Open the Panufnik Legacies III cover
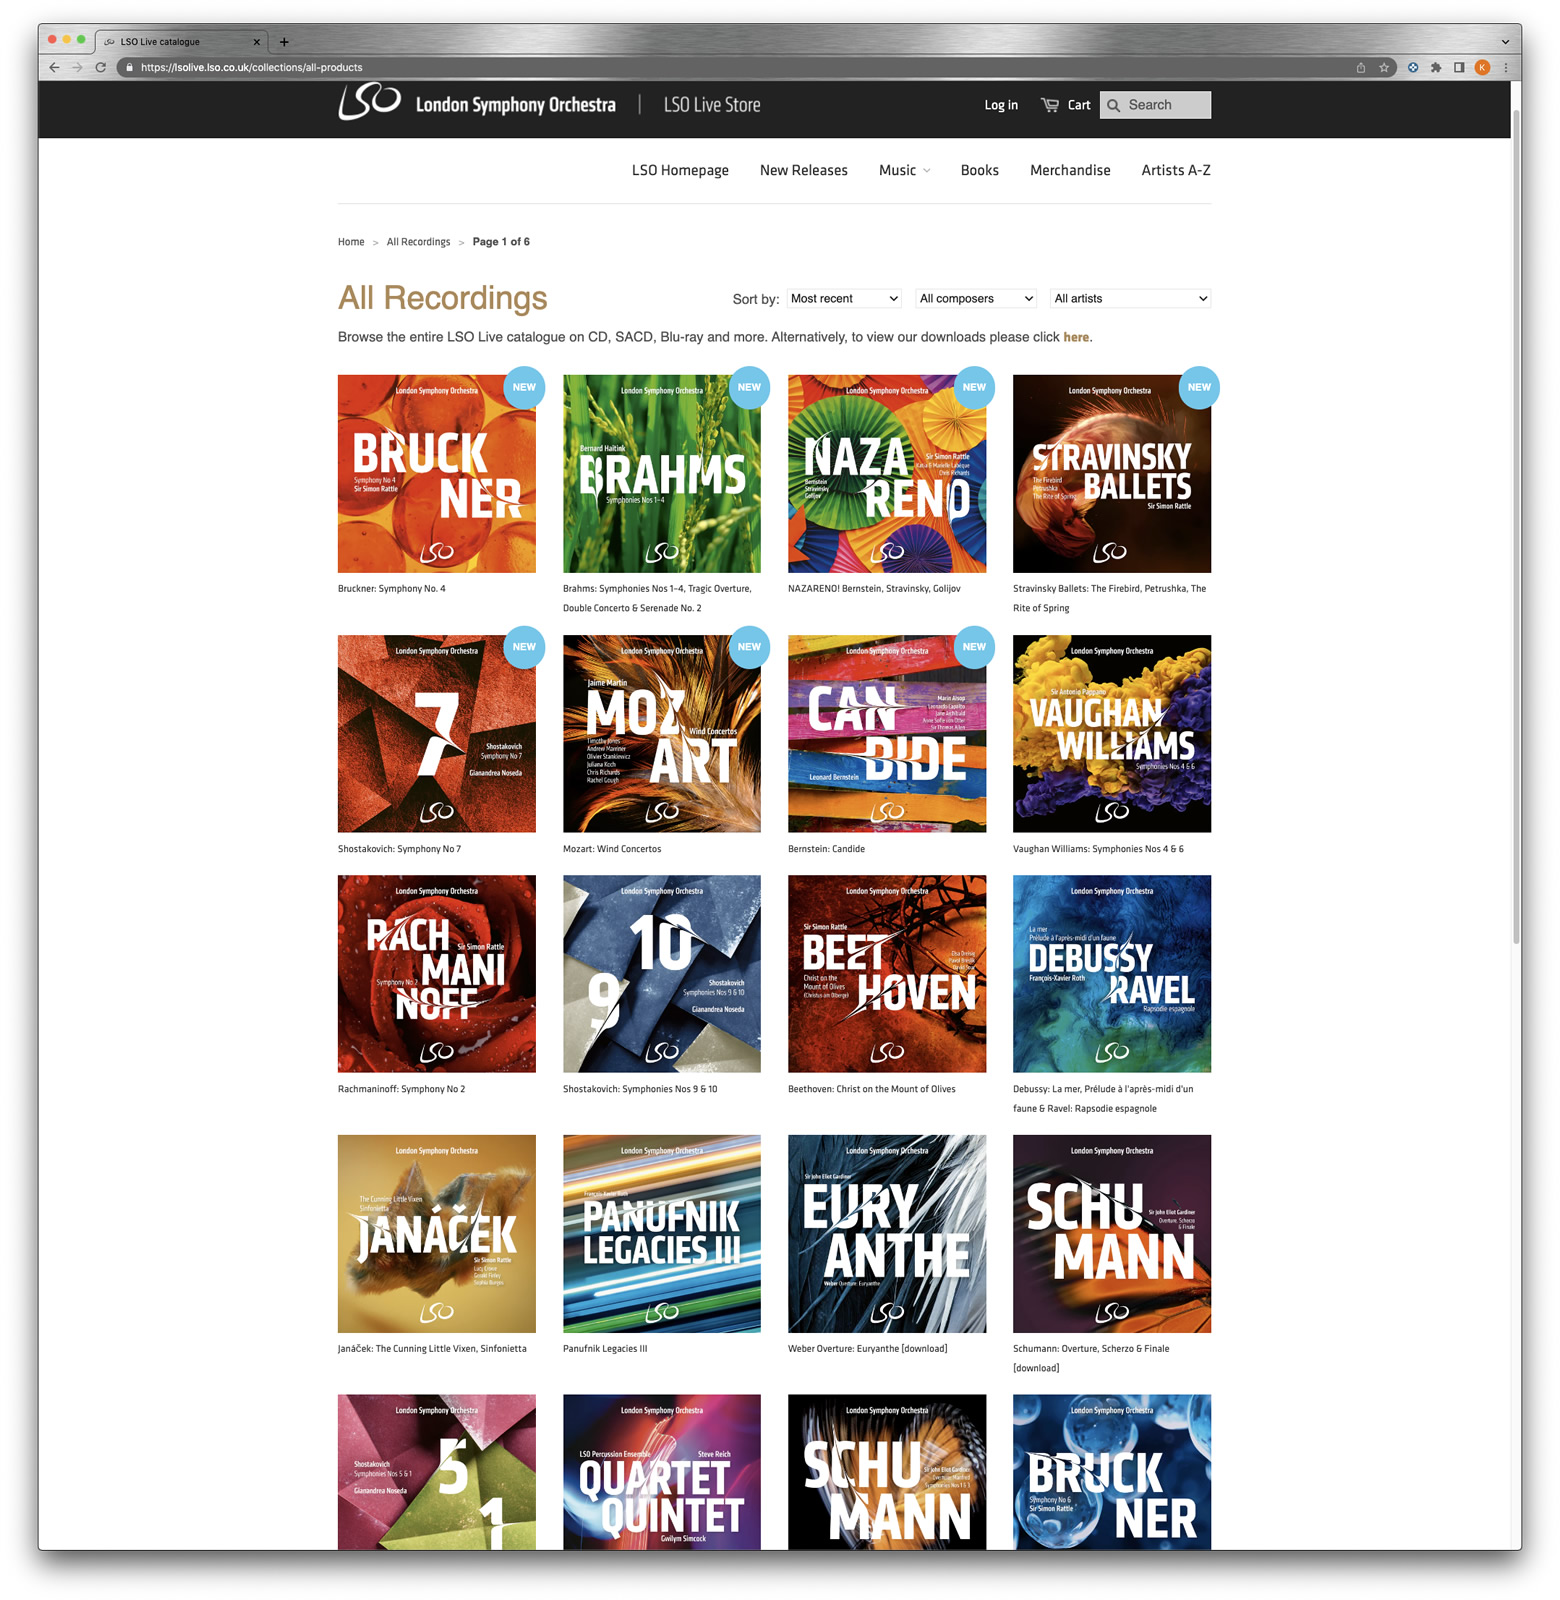1560x1600 pixels. 662,1234
